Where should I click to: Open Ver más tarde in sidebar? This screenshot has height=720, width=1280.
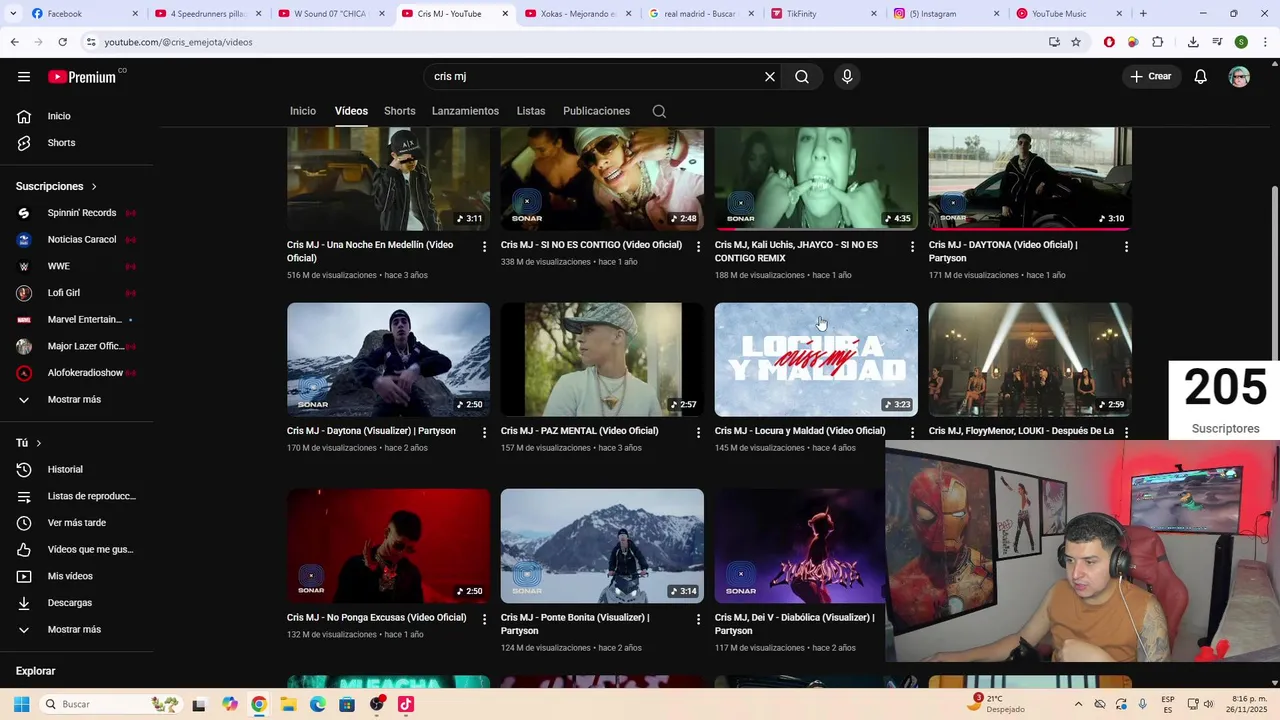coord(77,523)
